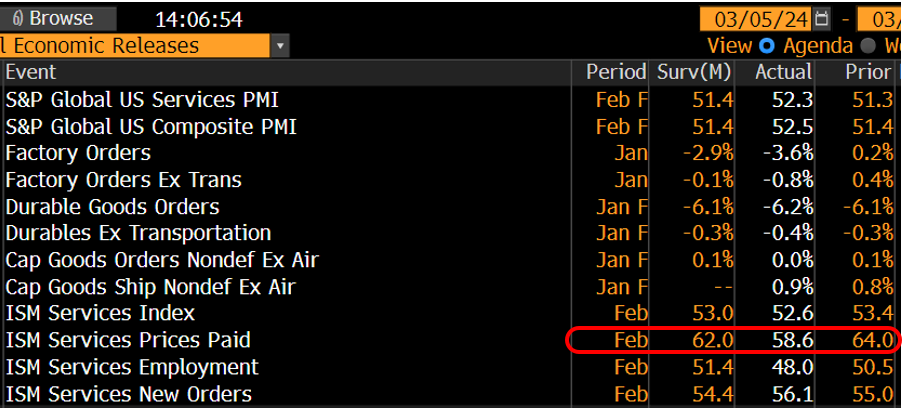Screen dimensions: 908x412
Task: Sort by the Actual column header
Action: pyautogui.click(x=783, y=72)
